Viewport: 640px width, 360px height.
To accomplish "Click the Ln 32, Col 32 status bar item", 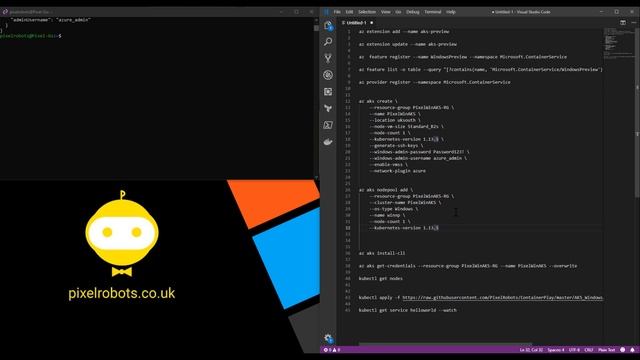I will [531, 350].
